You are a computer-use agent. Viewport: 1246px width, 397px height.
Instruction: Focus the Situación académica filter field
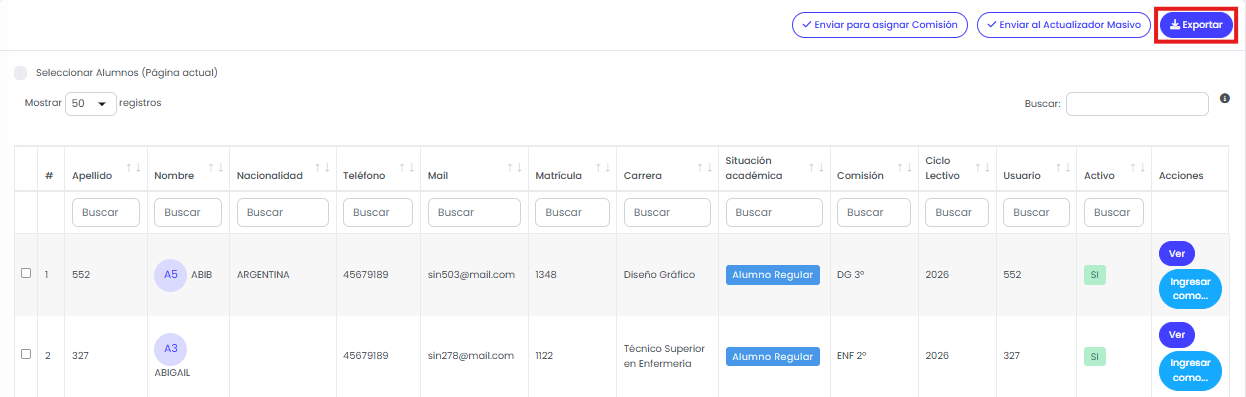click(x=774, y=212)
